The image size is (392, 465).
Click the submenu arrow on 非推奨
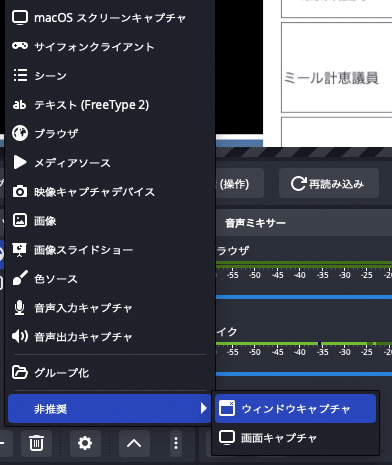[203, 408]
